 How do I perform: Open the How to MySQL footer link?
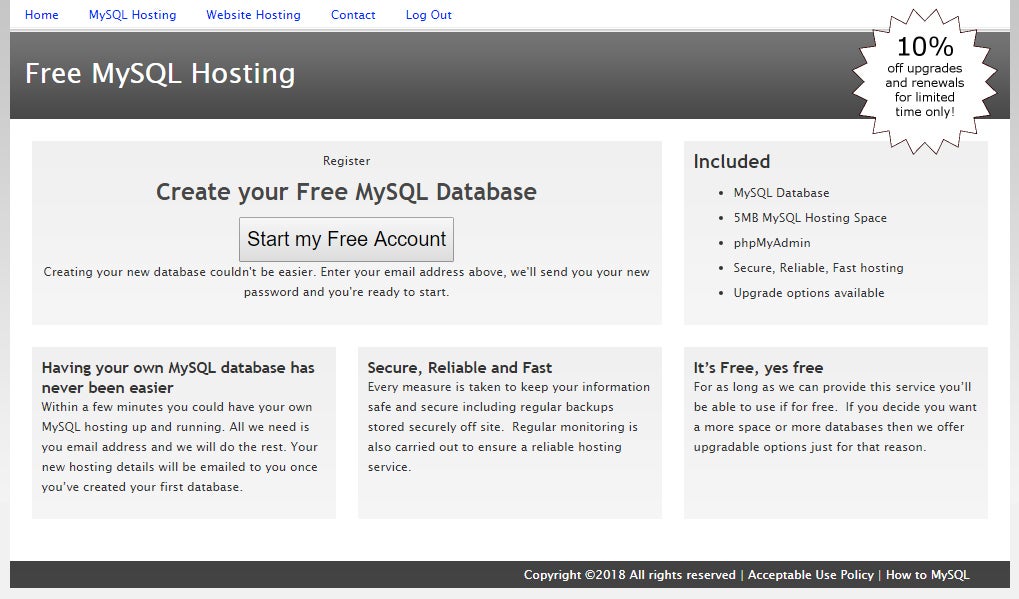(927, 575)
